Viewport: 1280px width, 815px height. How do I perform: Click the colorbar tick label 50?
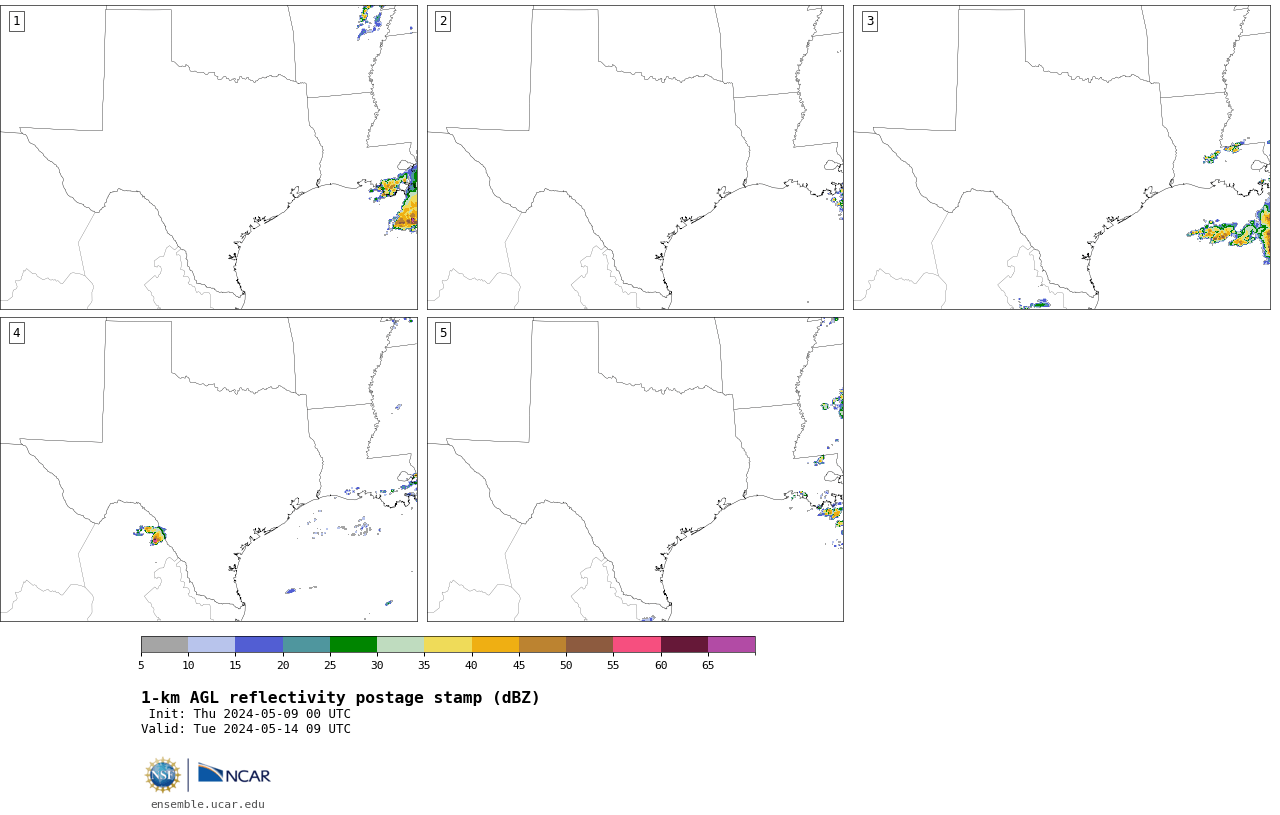coord(566,665)
